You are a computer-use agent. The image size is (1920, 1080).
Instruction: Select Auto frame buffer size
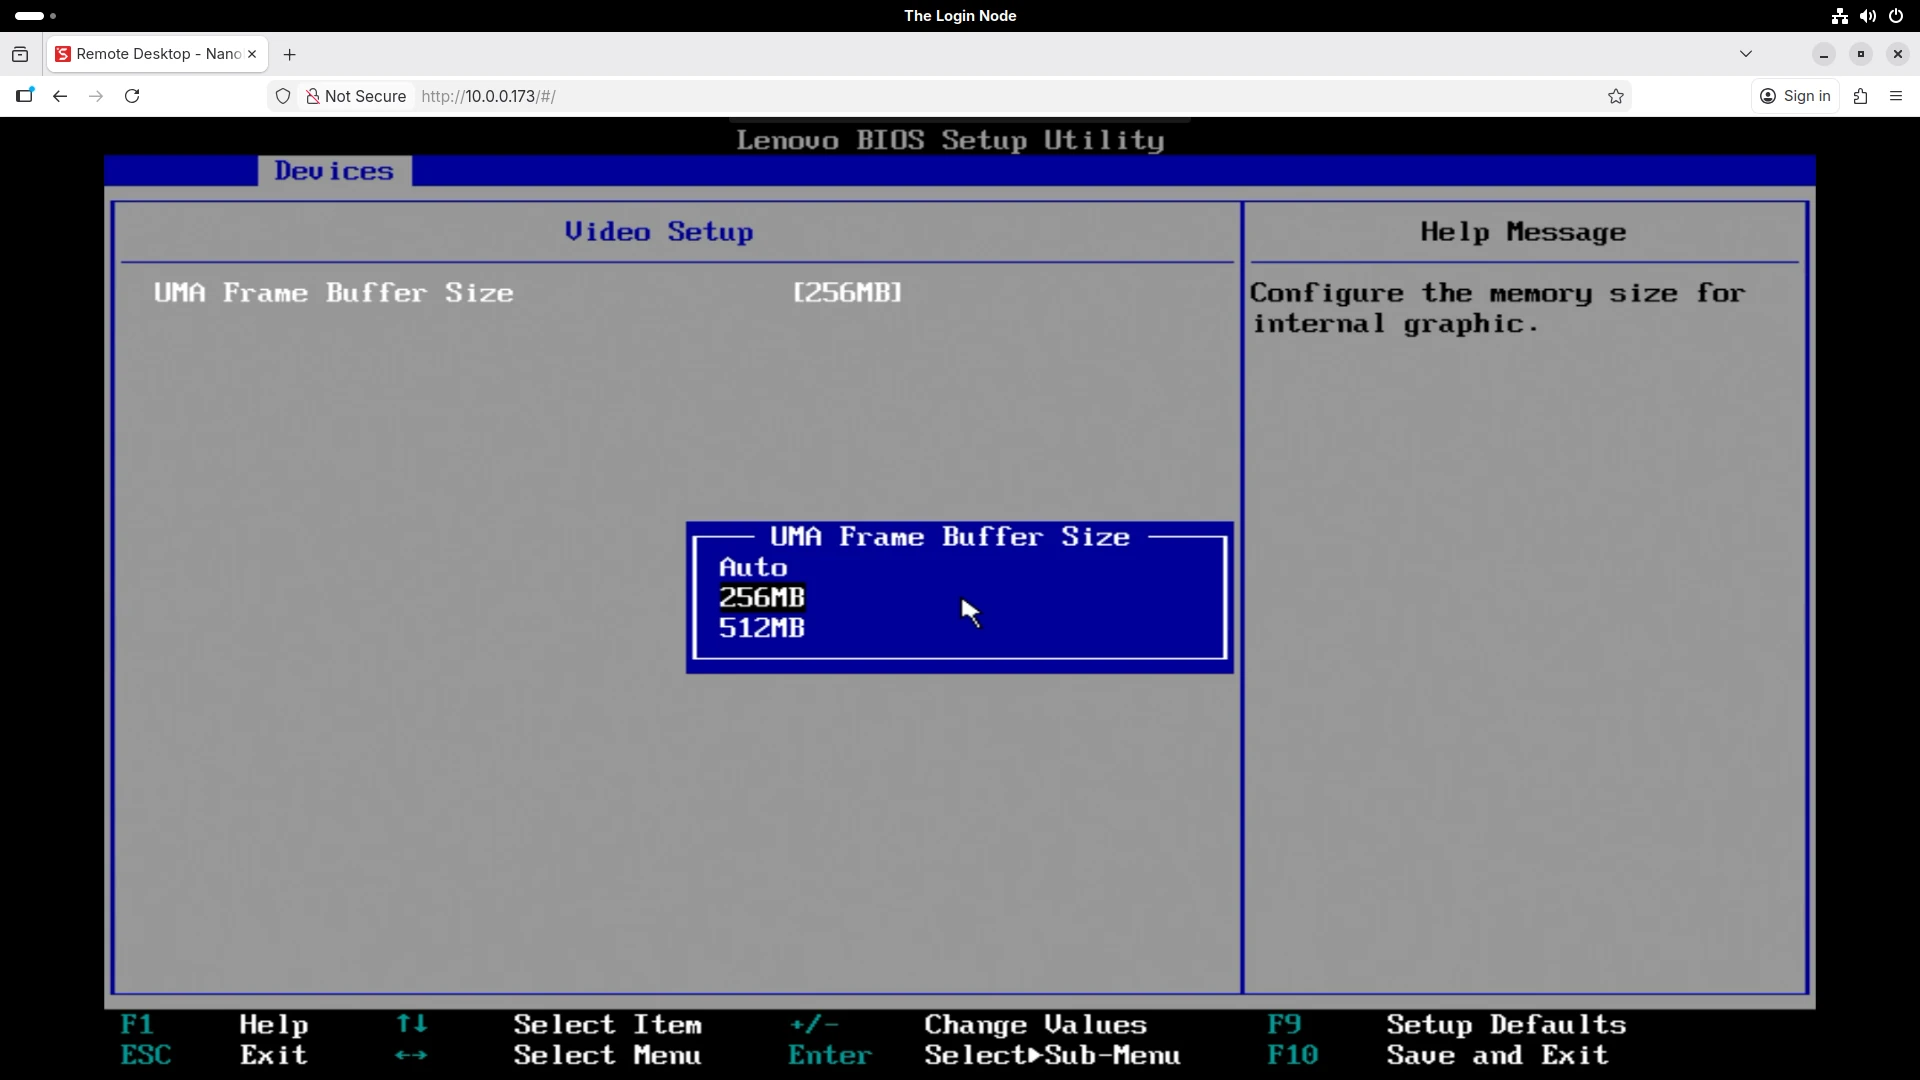(753, 567)
